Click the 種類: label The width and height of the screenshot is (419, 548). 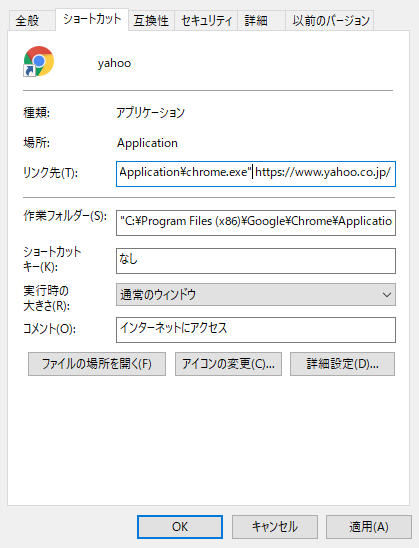pos(37,113)
